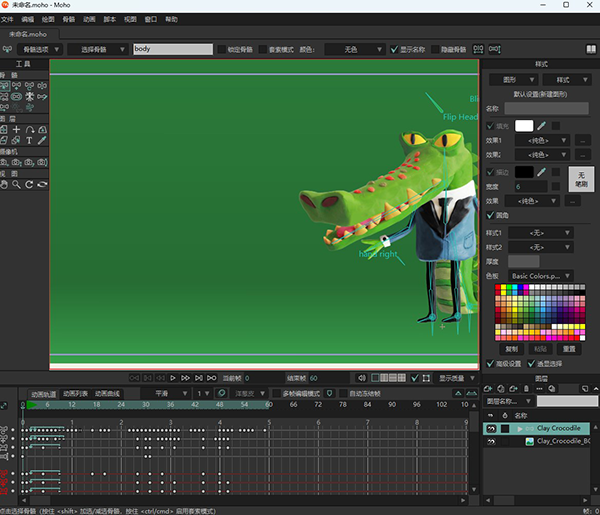The width and height of the screenshot is (600, 515).
Task: Open the 效果1 pure color dropdown
Action: [543, 140]
